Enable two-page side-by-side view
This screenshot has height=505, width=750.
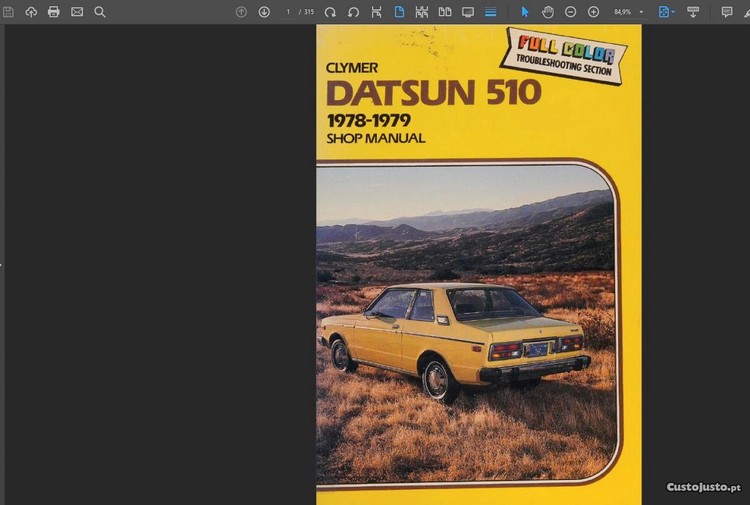pyautogui.click(x=445, y=12)
